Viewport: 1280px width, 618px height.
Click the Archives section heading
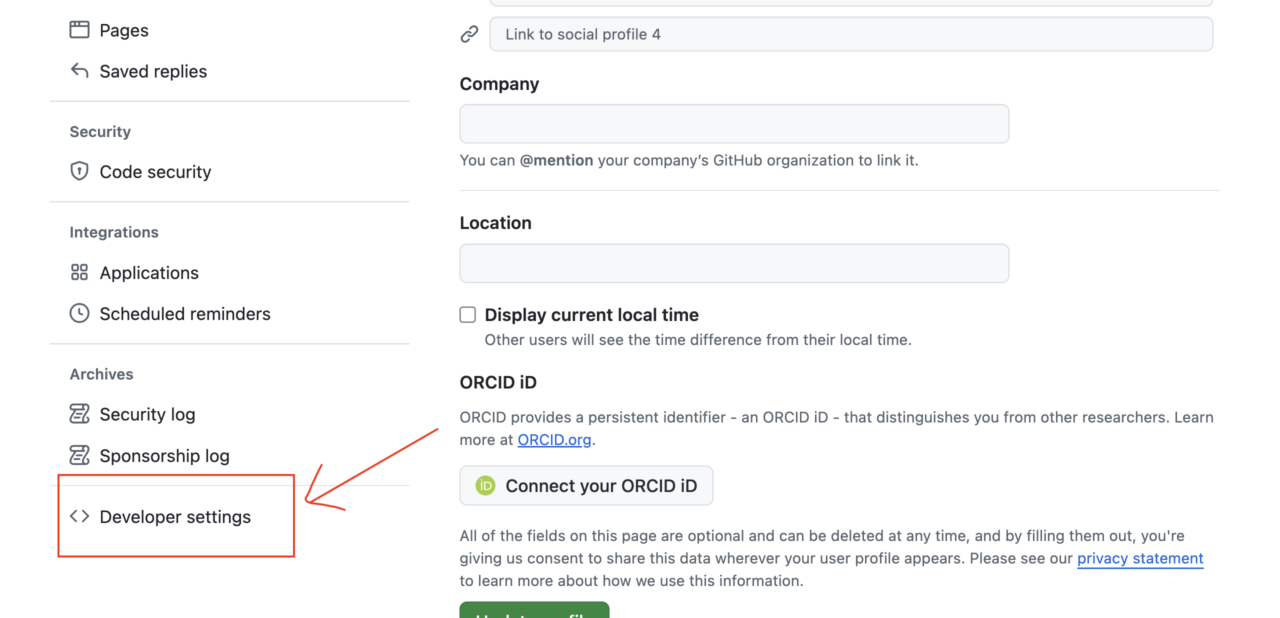tap(101, 374)
